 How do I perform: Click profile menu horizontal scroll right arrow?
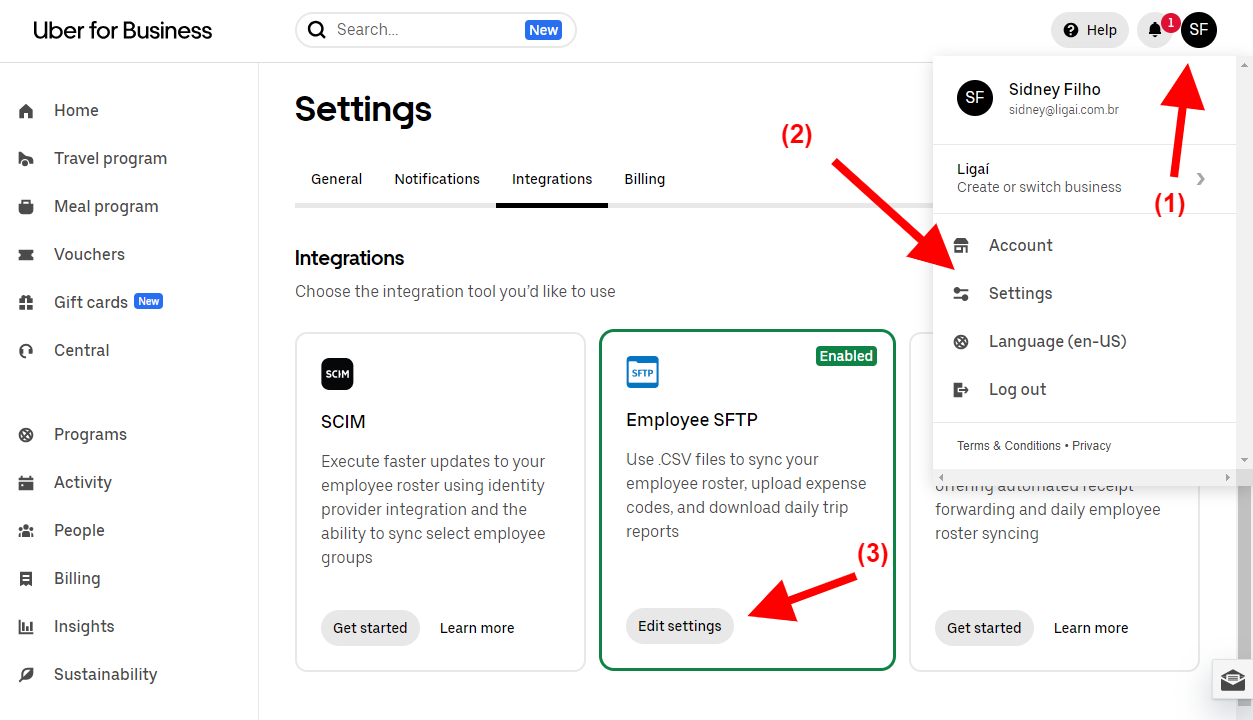(x=1228, y=478)
